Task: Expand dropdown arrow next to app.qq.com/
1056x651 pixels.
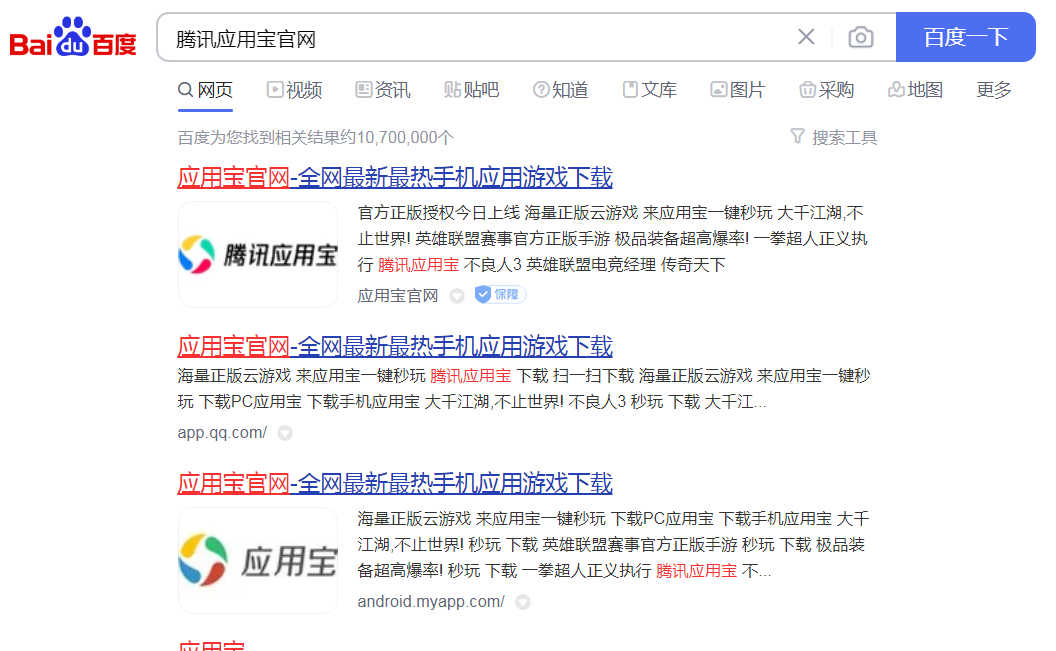Action: [x=285, y=433]
